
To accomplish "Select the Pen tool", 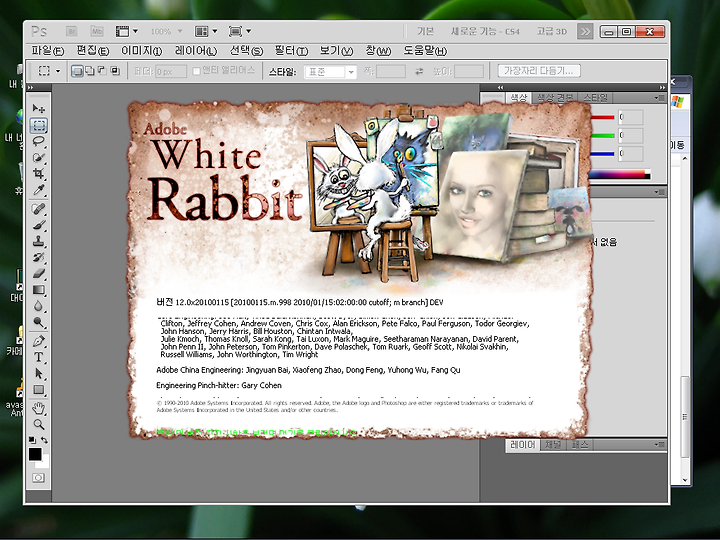I will (x=39, y=341).
